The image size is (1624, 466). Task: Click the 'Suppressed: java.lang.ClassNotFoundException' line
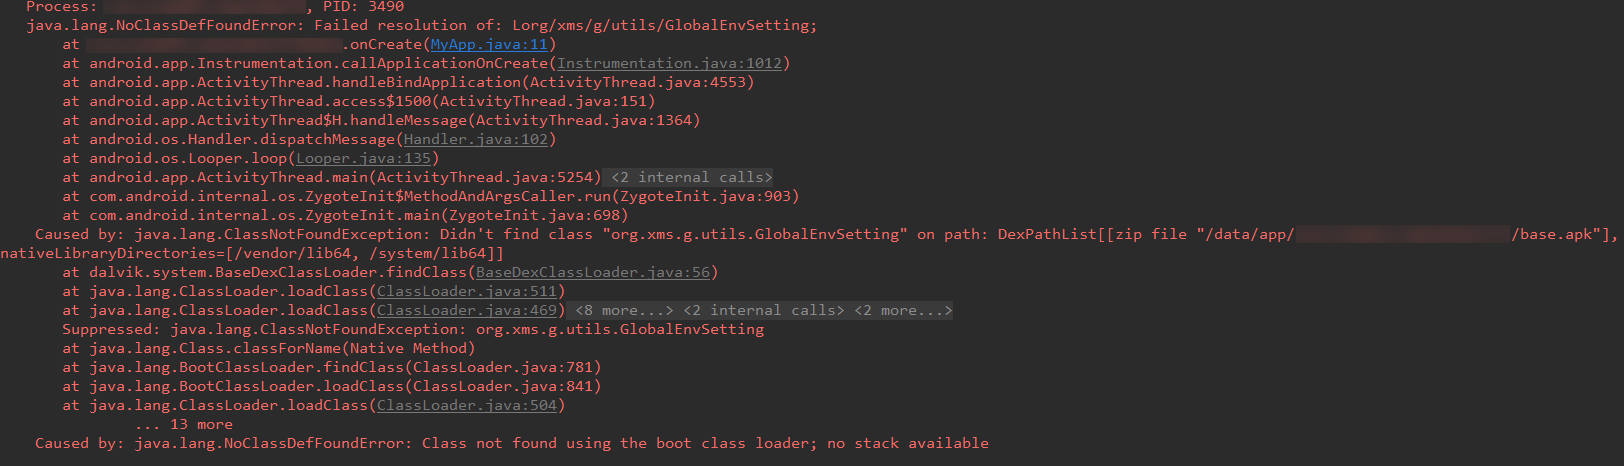[x=413, y=329]
